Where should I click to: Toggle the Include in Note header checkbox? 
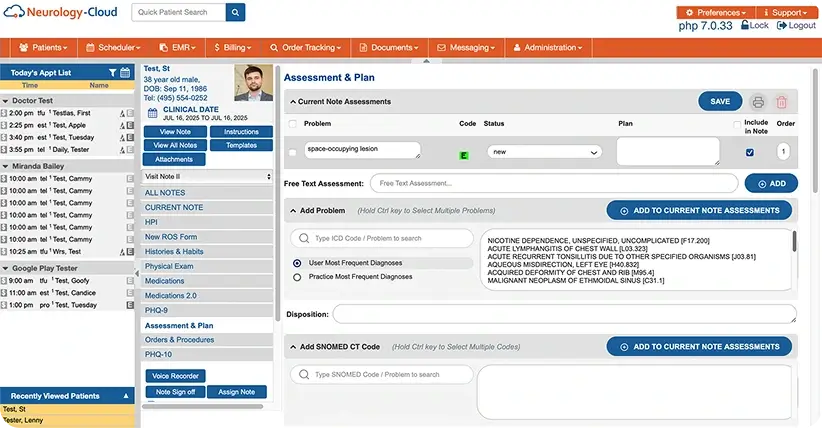click(737, 124)
